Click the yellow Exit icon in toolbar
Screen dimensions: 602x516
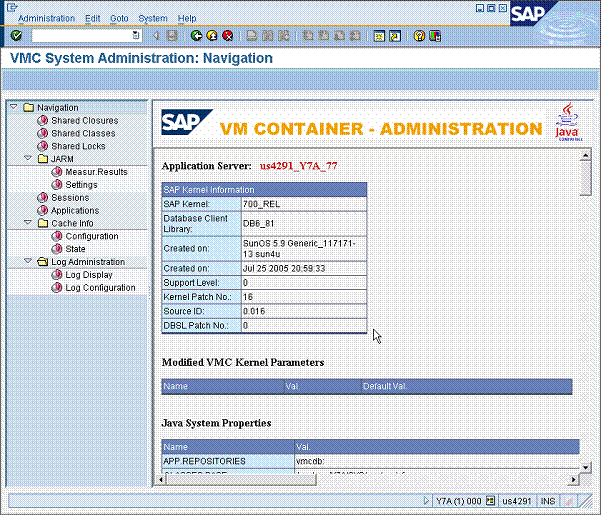[x=212, y=36]
